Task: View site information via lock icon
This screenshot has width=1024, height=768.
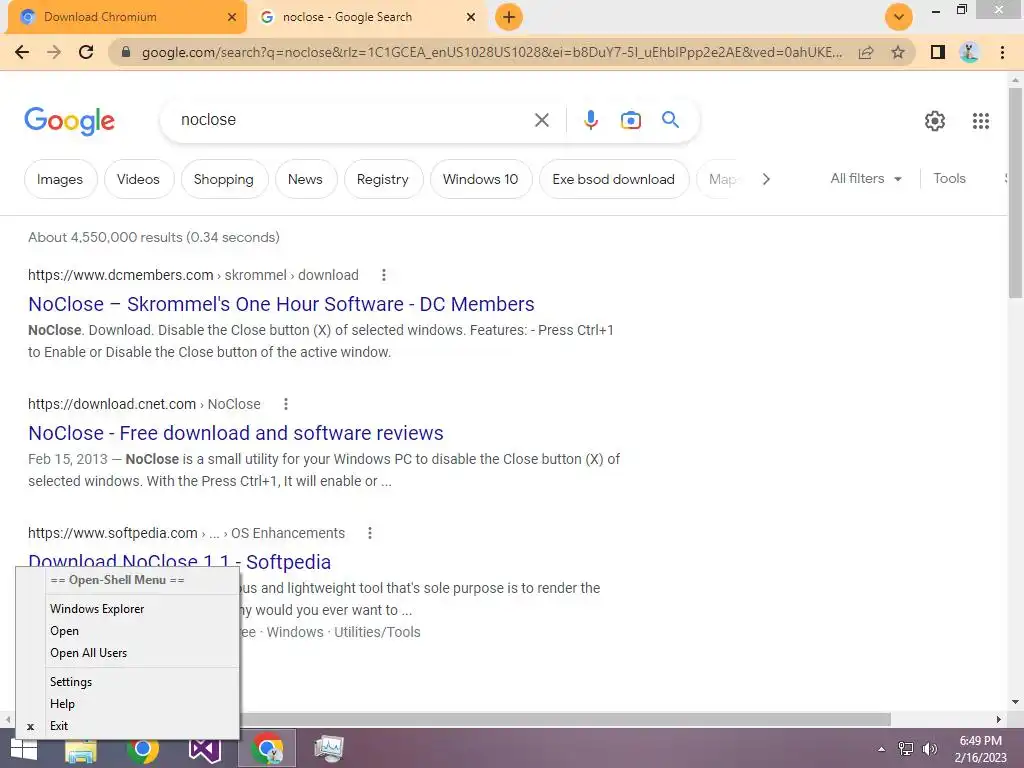Action: coord(126,52)
